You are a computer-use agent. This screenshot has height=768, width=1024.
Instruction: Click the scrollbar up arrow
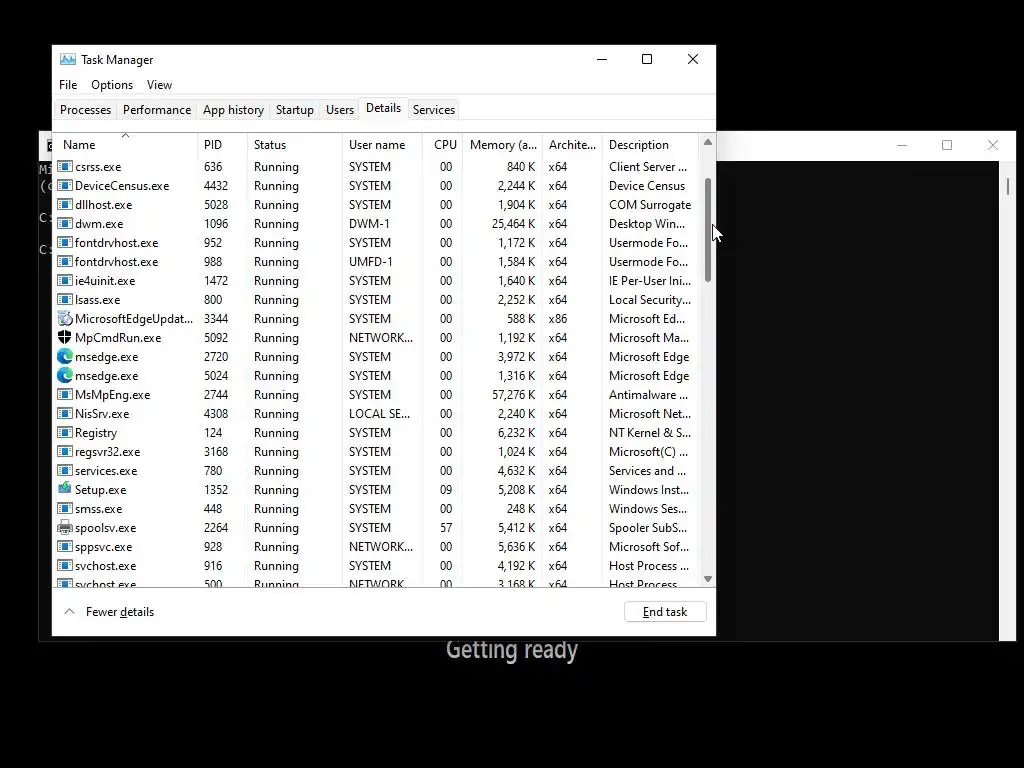click(x=707, y=142)
